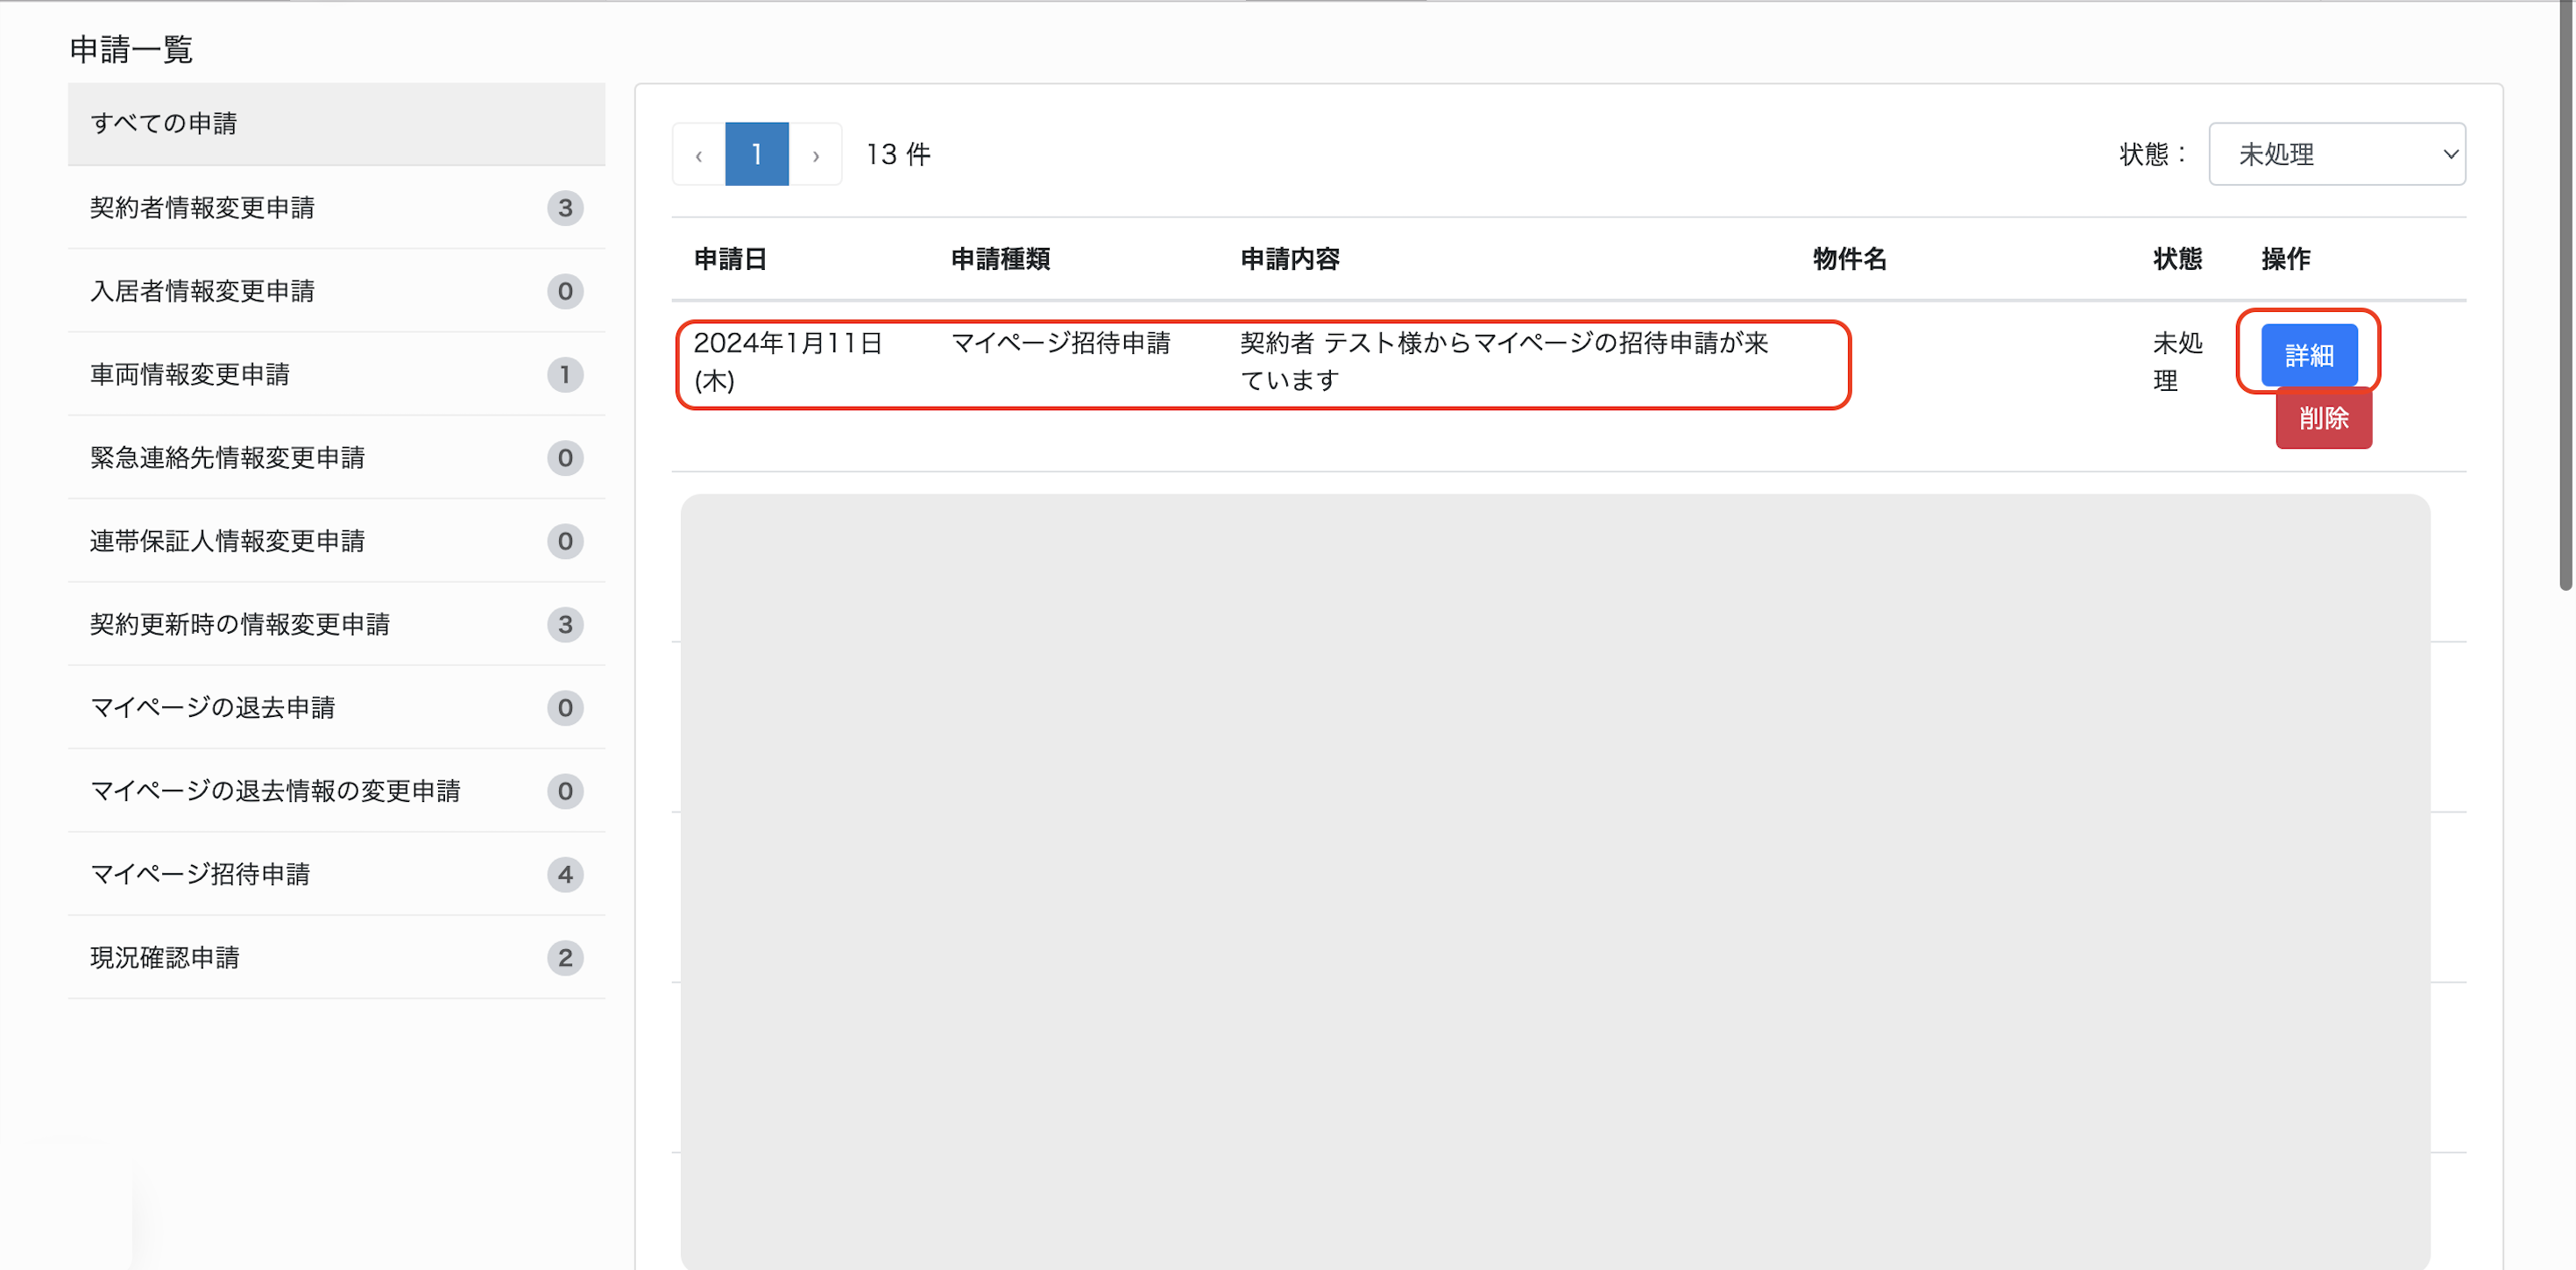Select page 1 in pagination
The width and height of the screenshot is (2576, 1270).
pyautogui.click(x=757, y=154)
